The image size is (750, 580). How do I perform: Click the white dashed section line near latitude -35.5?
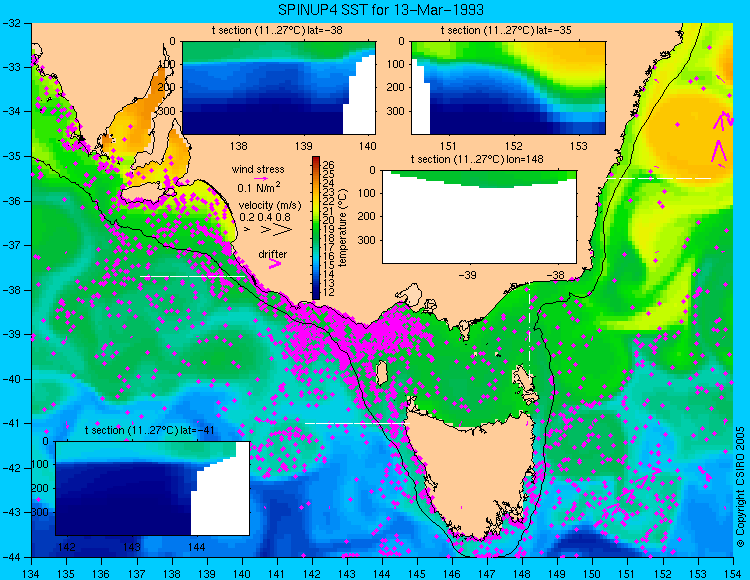pos(659,178)
